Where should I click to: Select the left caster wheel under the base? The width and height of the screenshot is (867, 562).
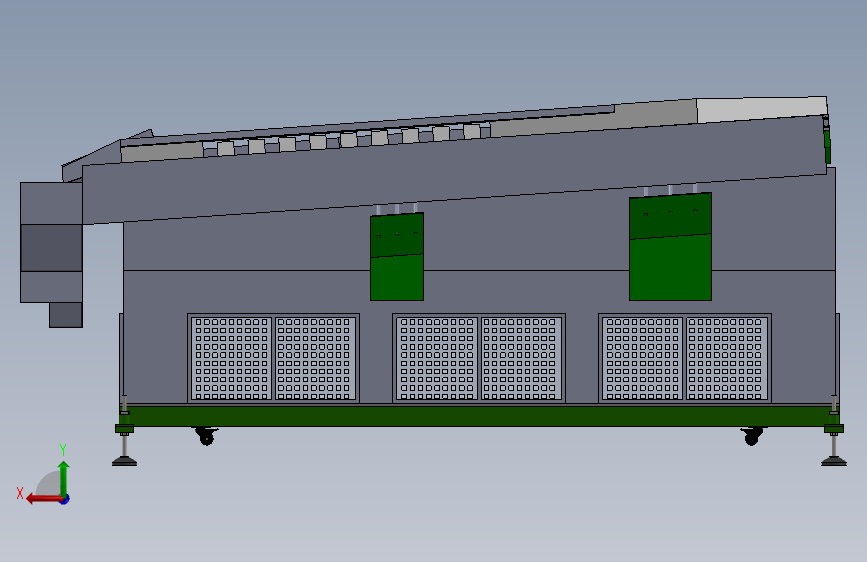[206, 436]
